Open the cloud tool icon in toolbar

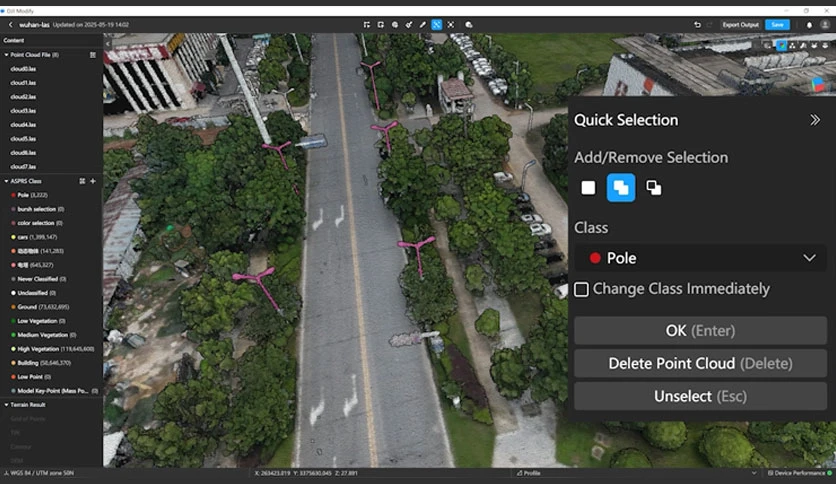469,25
